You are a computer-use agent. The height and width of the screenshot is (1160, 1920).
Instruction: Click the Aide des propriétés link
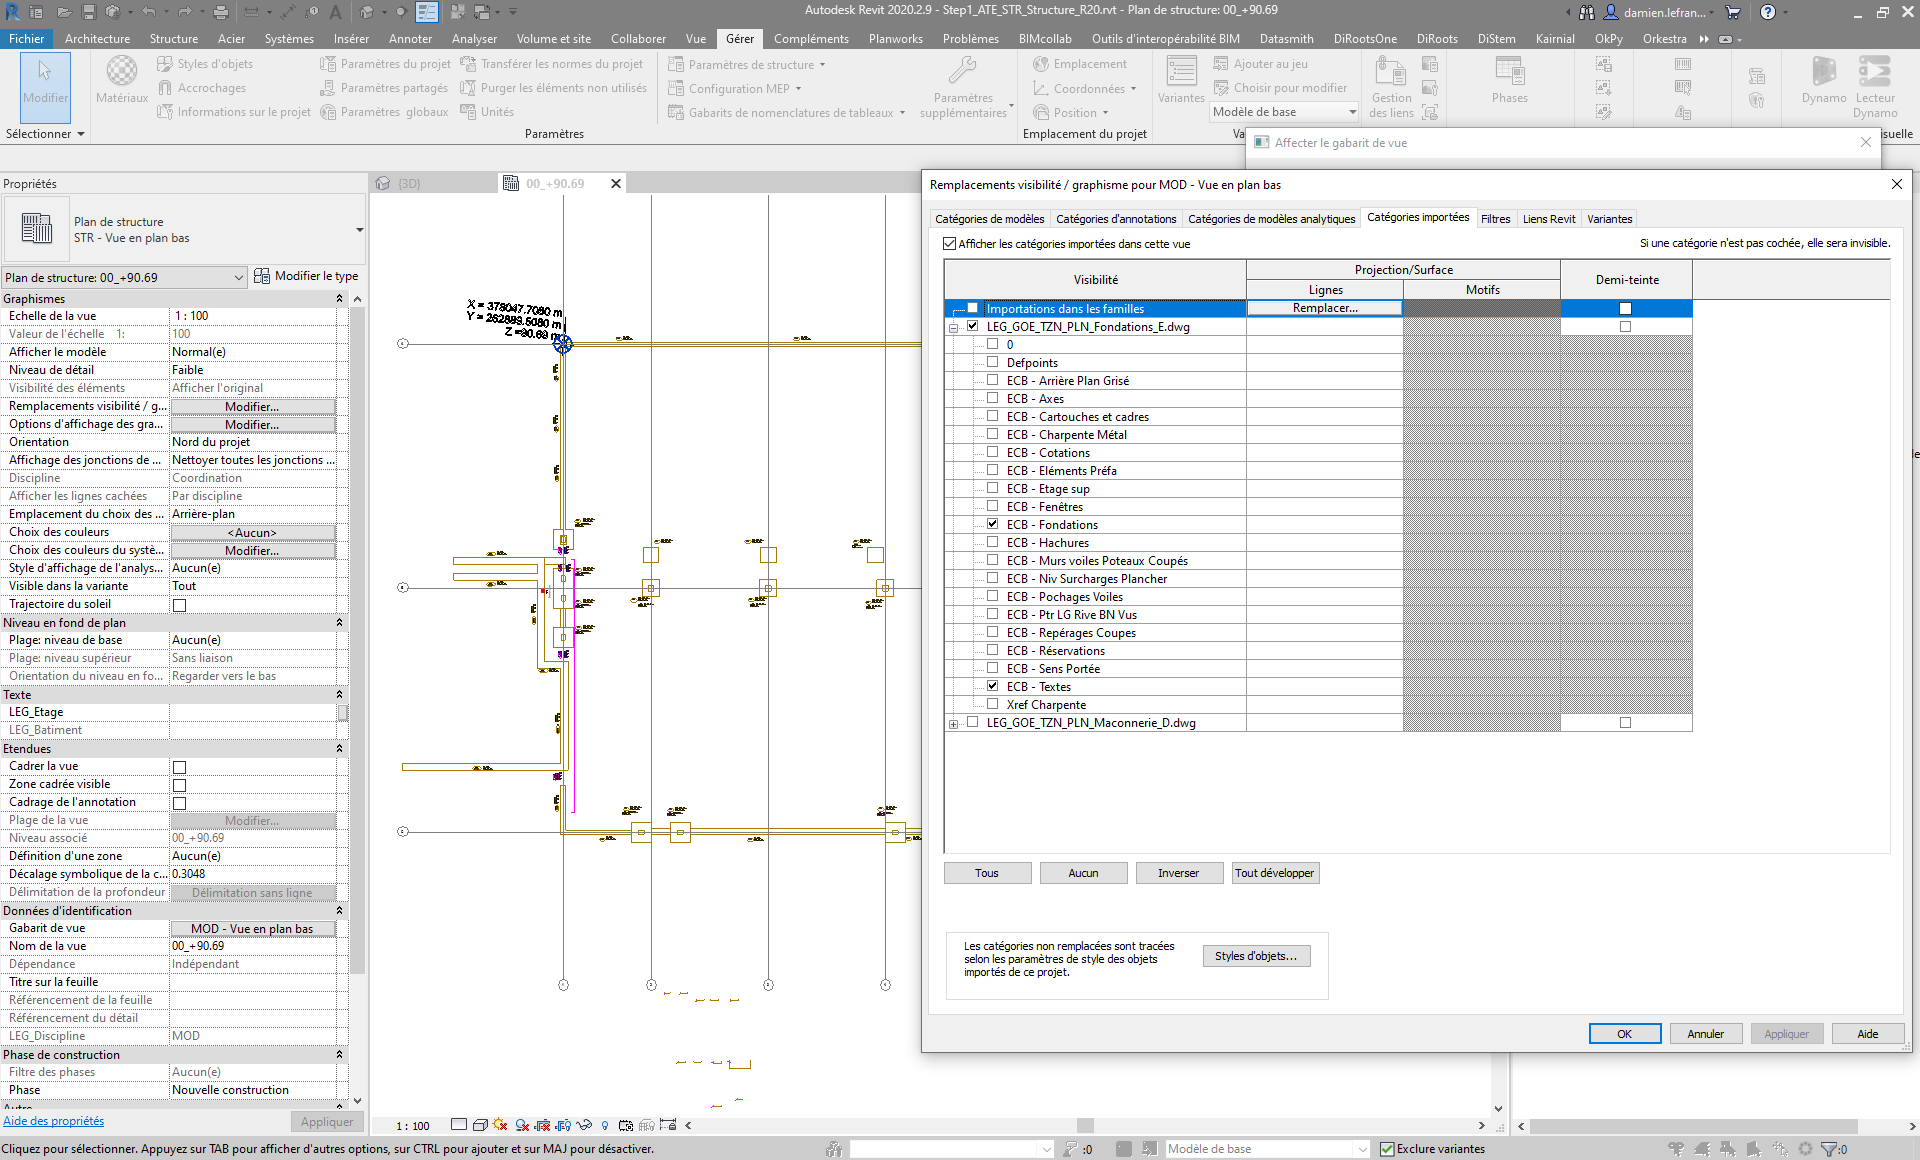(x=54, y=1121)
